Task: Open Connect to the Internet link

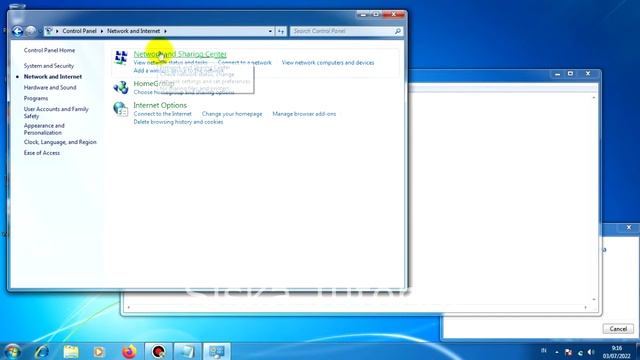Action: [162, 114]
